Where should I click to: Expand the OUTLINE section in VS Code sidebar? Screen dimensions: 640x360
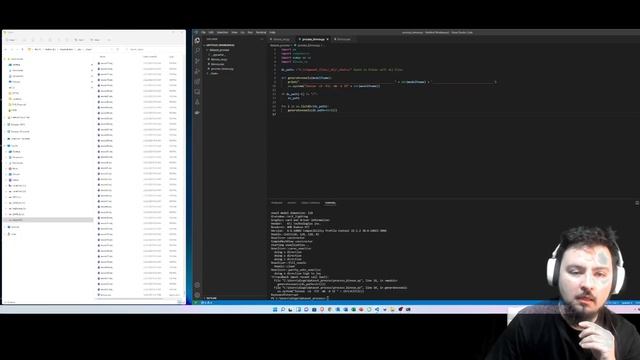click(x=211, y=298)
